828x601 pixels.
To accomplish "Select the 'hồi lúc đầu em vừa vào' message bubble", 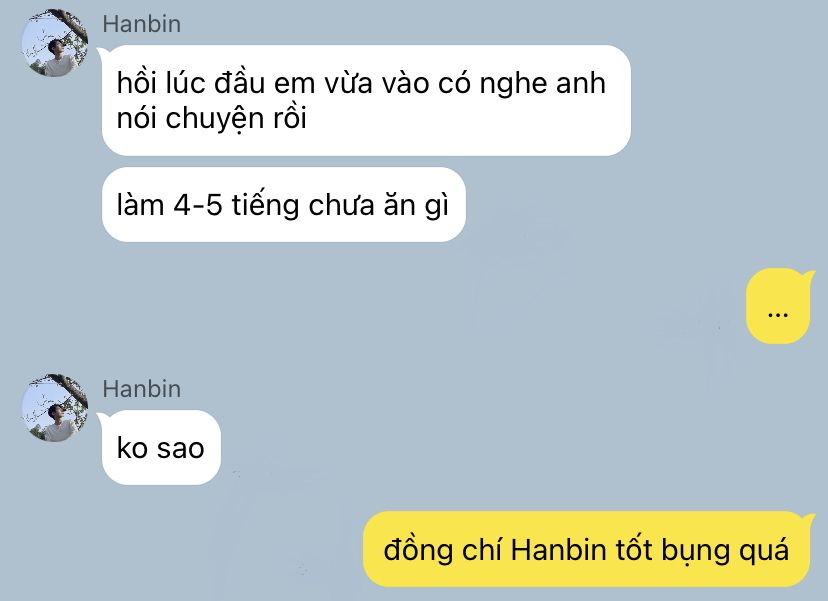I will 366,100.
